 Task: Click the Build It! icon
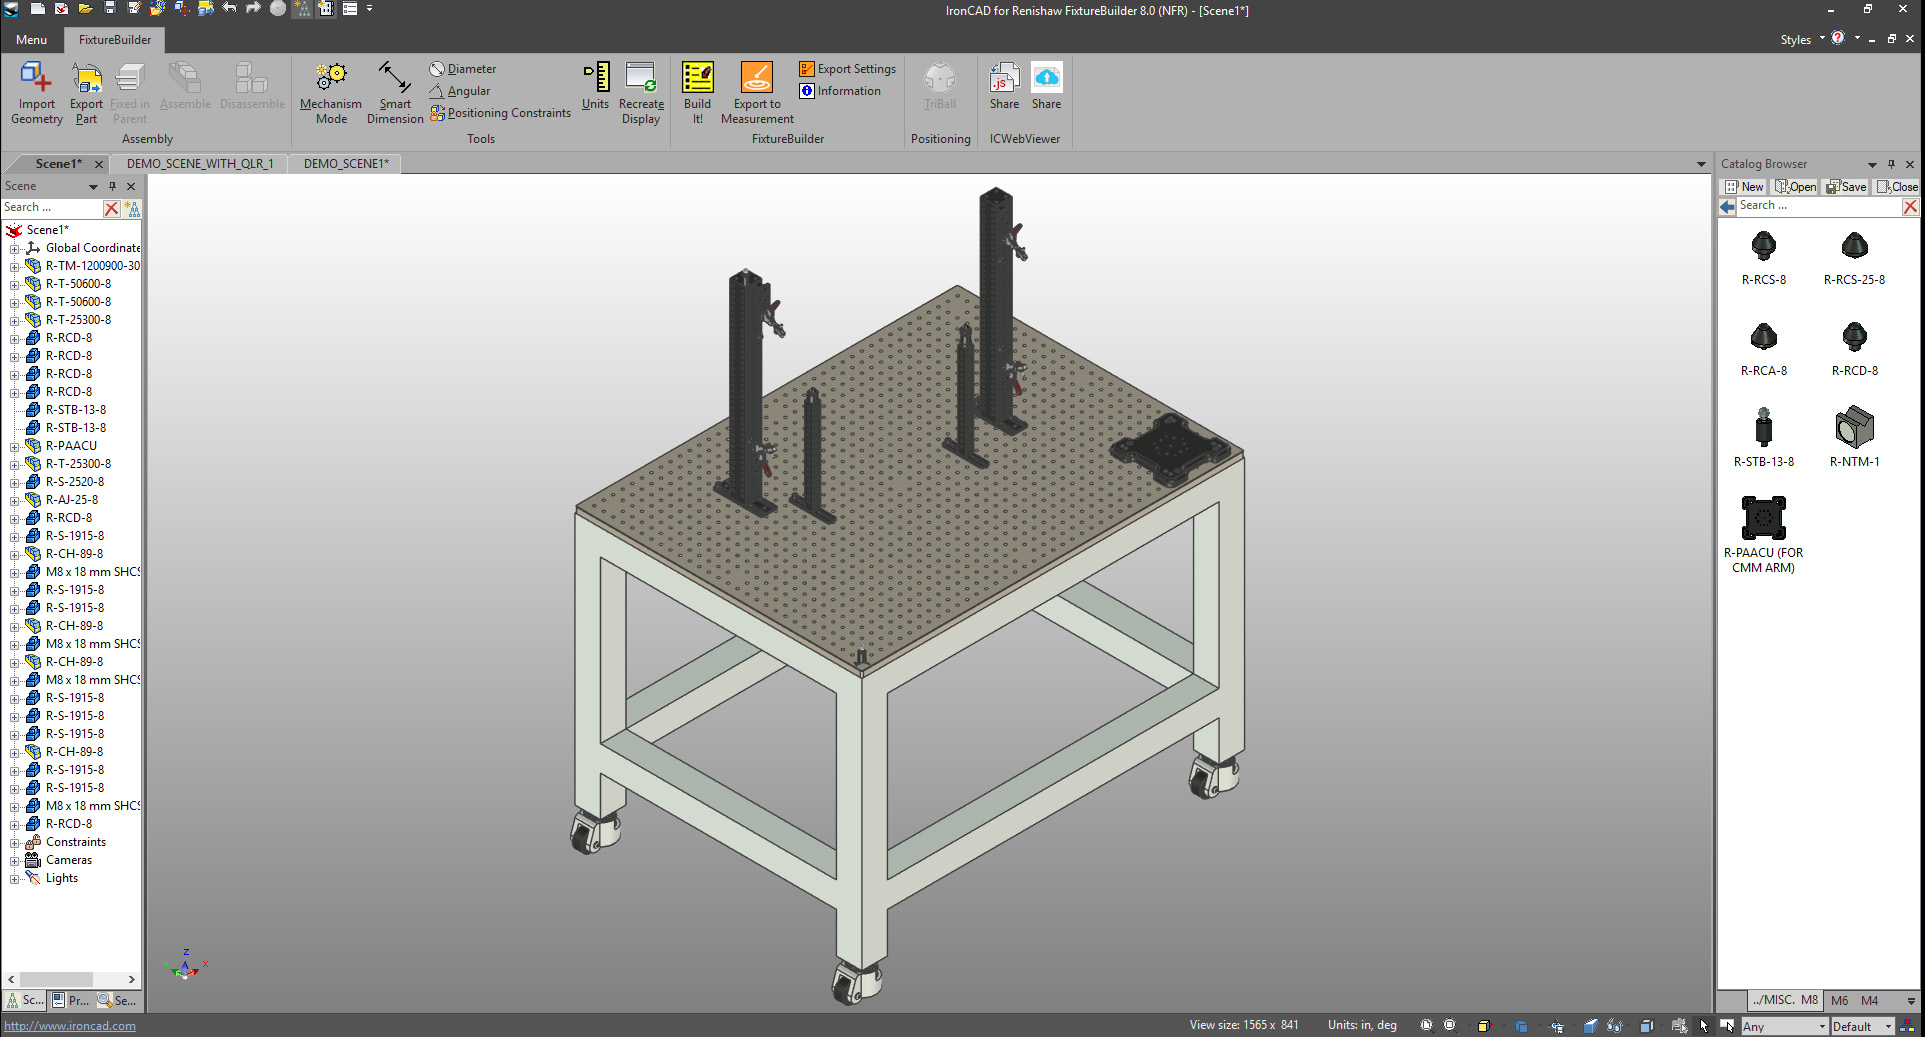(697, 79)
